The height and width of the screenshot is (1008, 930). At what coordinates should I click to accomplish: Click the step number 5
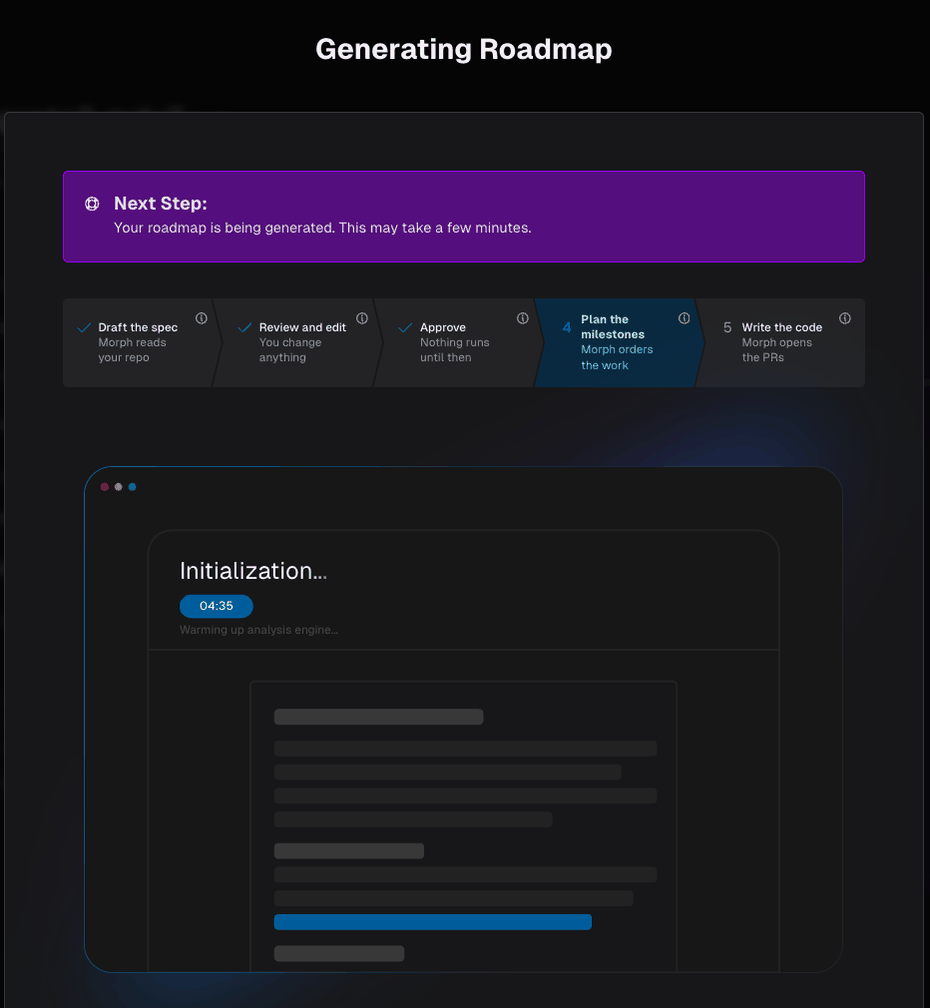727,328
